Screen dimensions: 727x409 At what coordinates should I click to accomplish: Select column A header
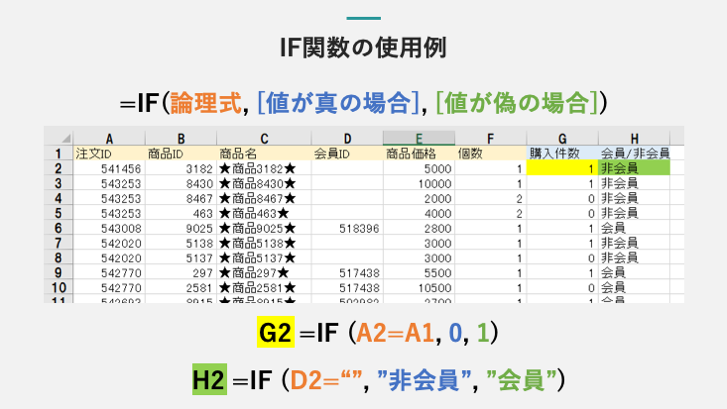pos(109,138)
